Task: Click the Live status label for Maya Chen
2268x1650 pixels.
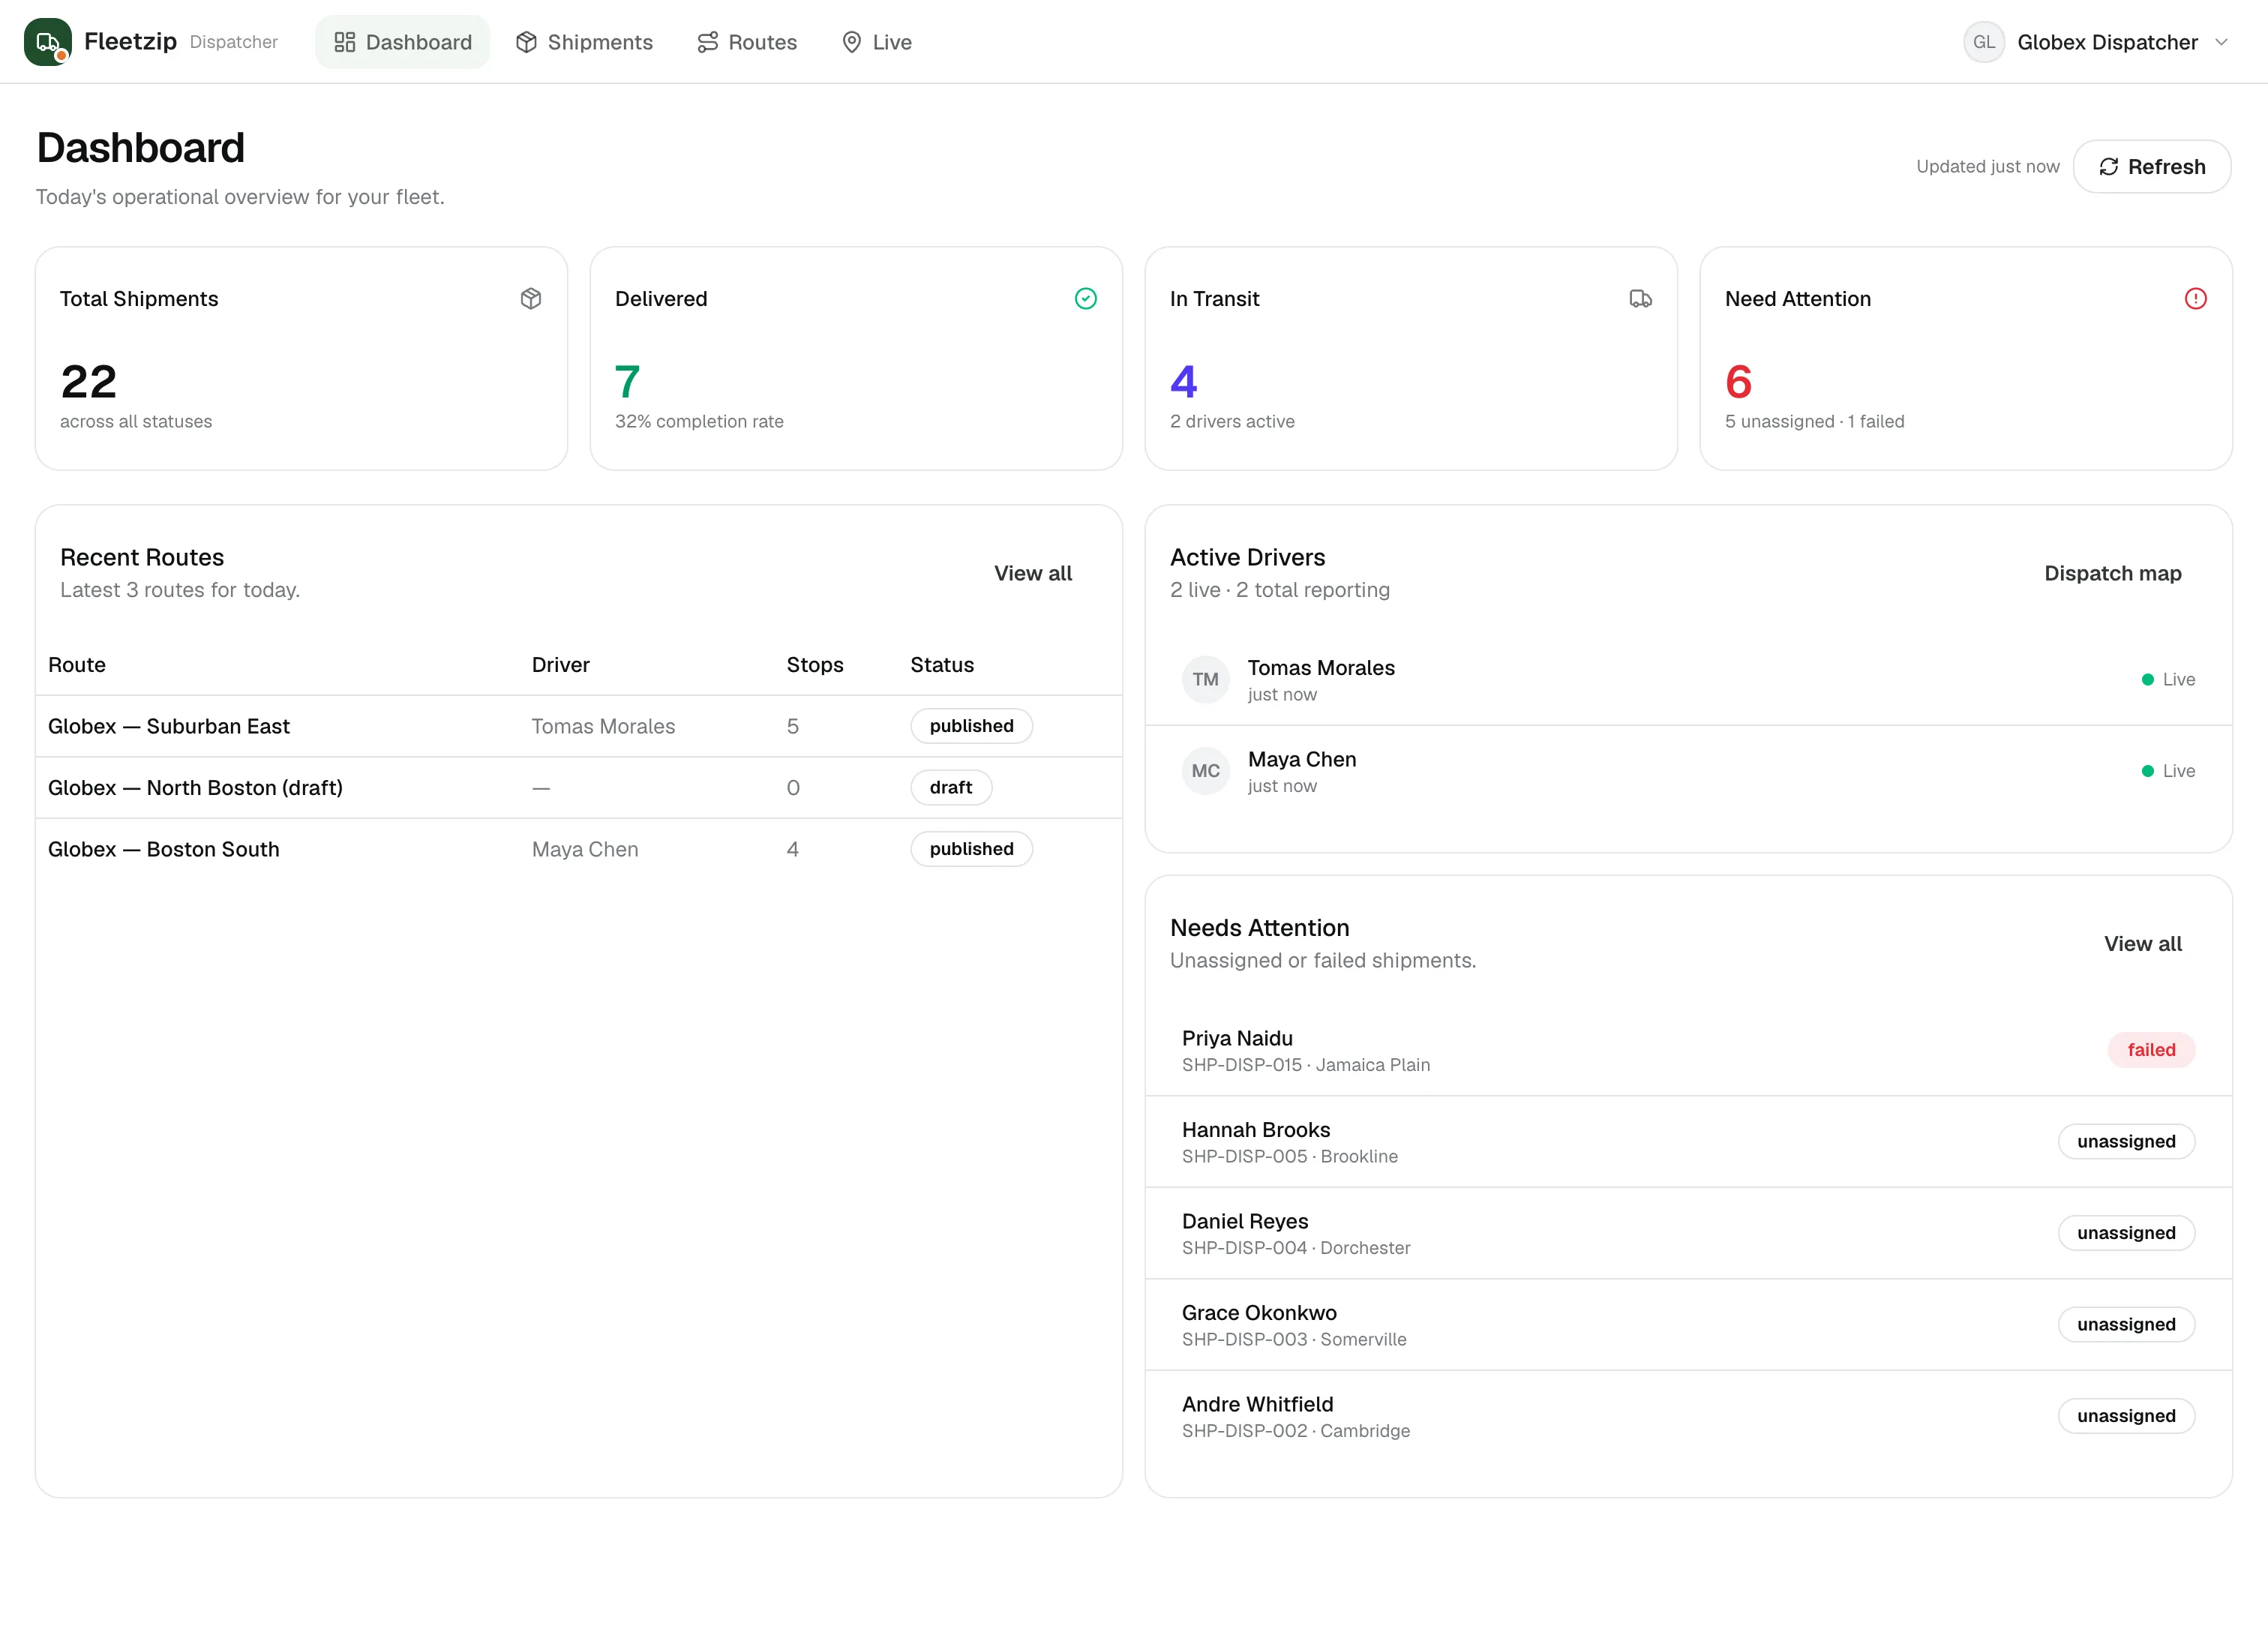Action: (2179, 771)
